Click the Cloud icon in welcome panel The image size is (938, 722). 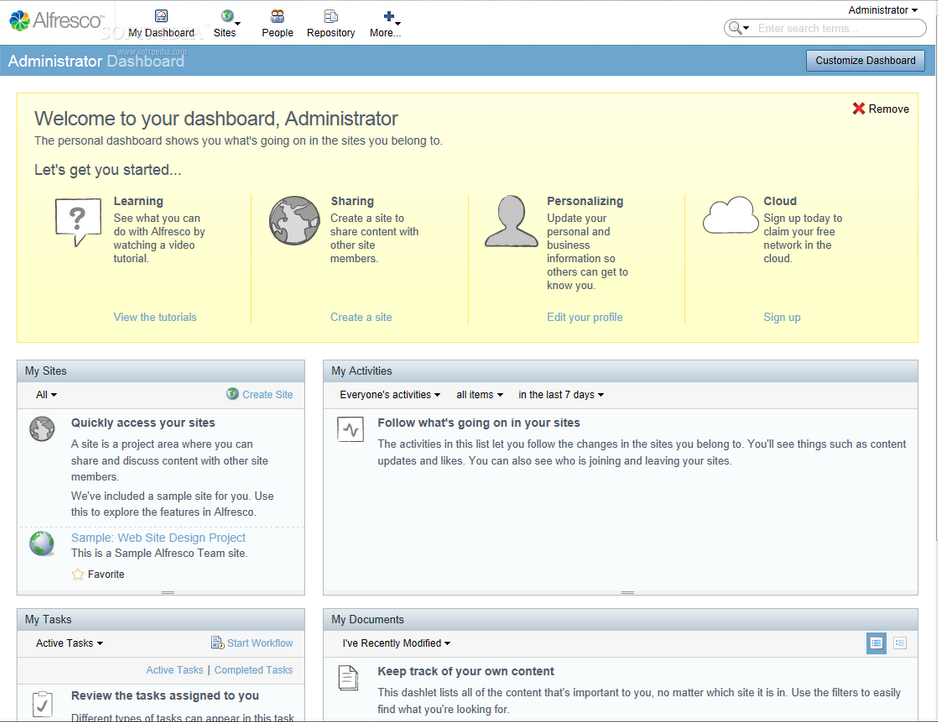click(731, 216)
